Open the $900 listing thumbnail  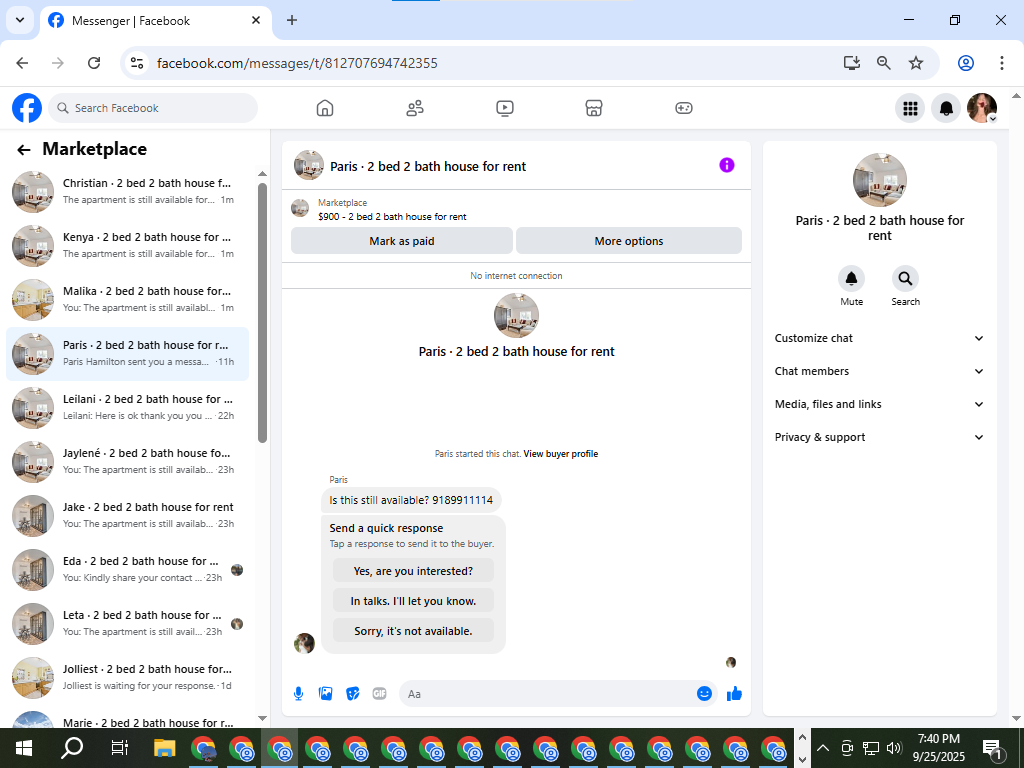click(x=300, y=208)
